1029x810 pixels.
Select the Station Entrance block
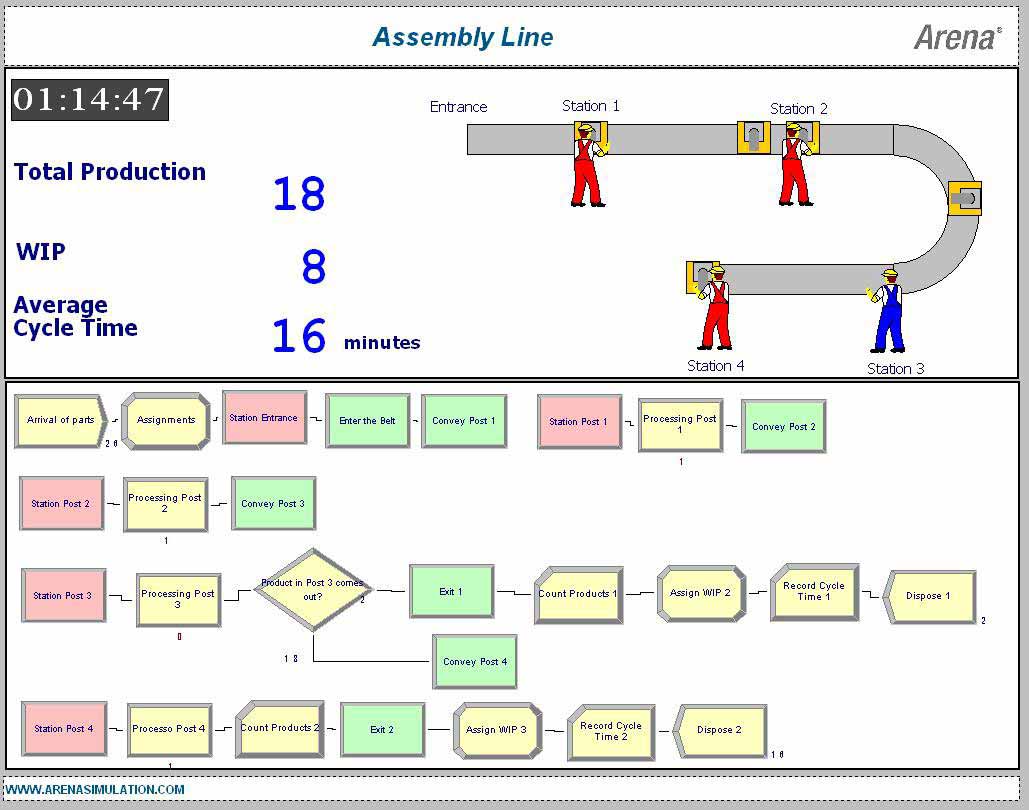click(x=264, y=418)
